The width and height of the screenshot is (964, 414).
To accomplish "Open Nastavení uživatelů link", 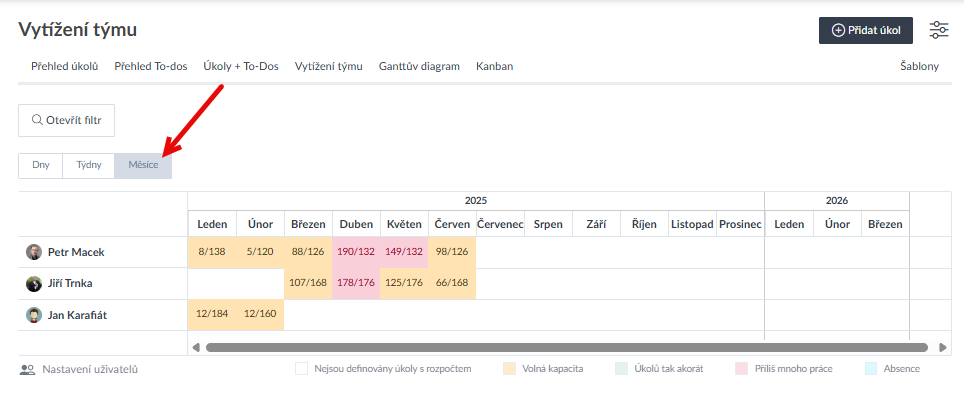I will [89, 369].
